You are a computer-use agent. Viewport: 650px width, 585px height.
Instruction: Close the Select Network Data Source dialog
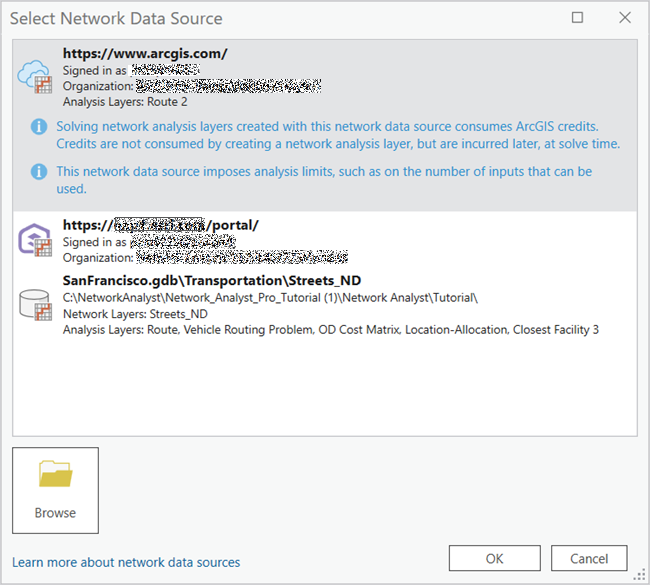coord(625,17)
